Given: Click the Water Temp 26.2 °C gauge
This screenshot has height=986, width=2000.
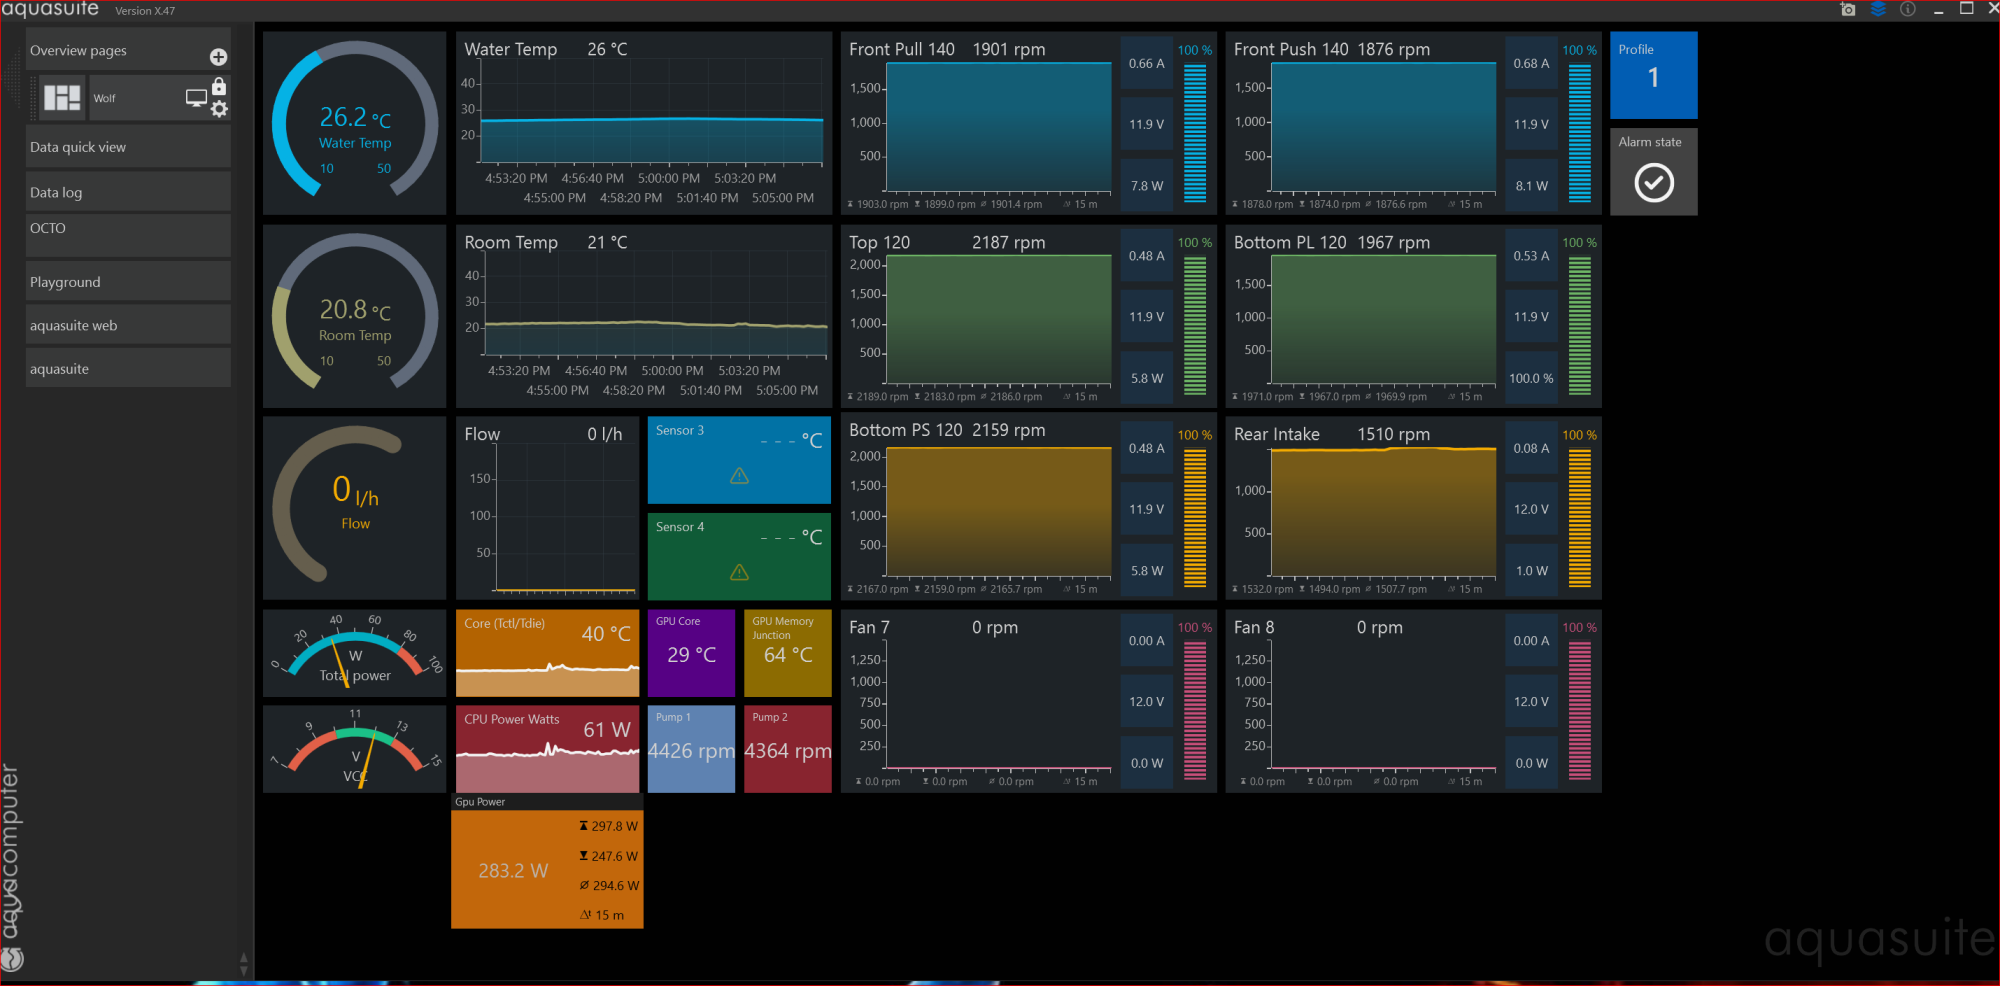Looking at the screenshot, I should click(355, 123).
